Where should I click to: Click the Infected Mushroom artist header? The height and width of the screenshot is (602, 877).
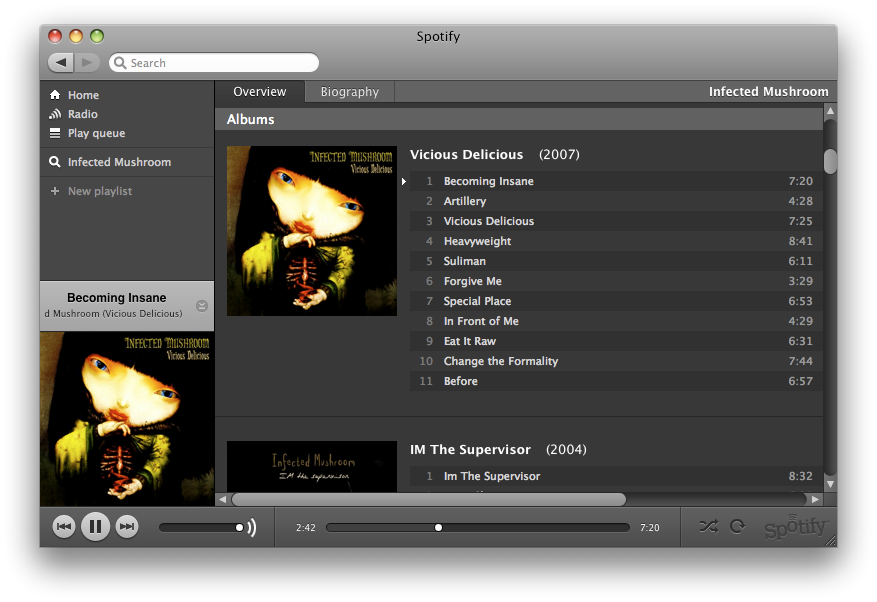pos(768,92)
